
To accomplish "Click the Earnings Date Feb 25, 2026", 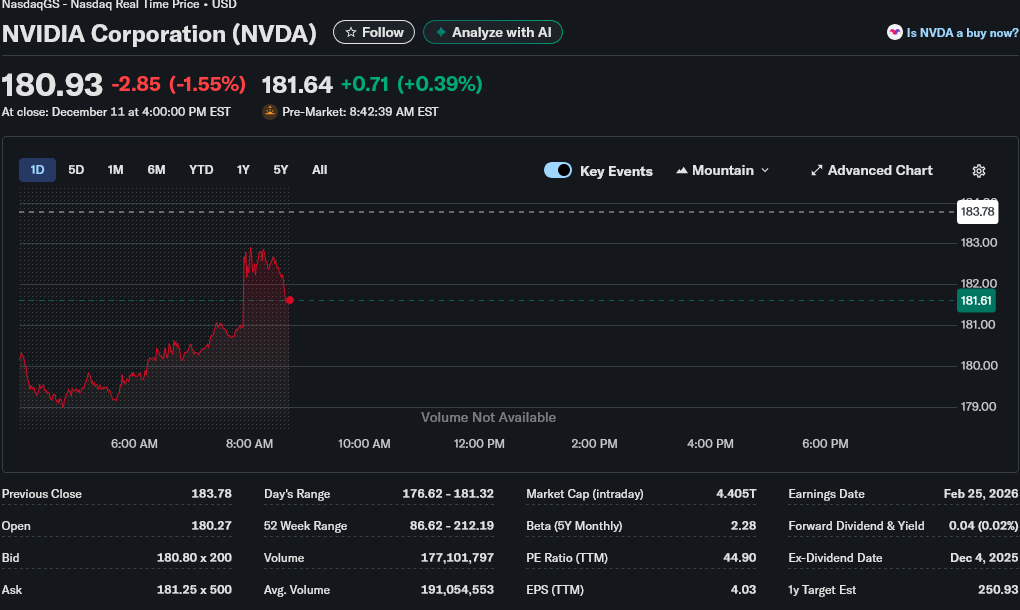I will click(980, 494).
